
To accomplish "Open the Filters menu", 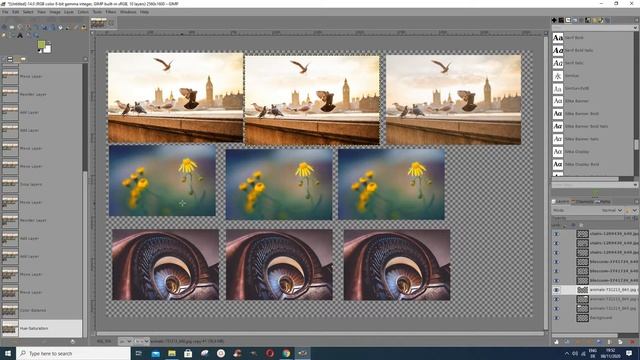I will pos(111,12).
